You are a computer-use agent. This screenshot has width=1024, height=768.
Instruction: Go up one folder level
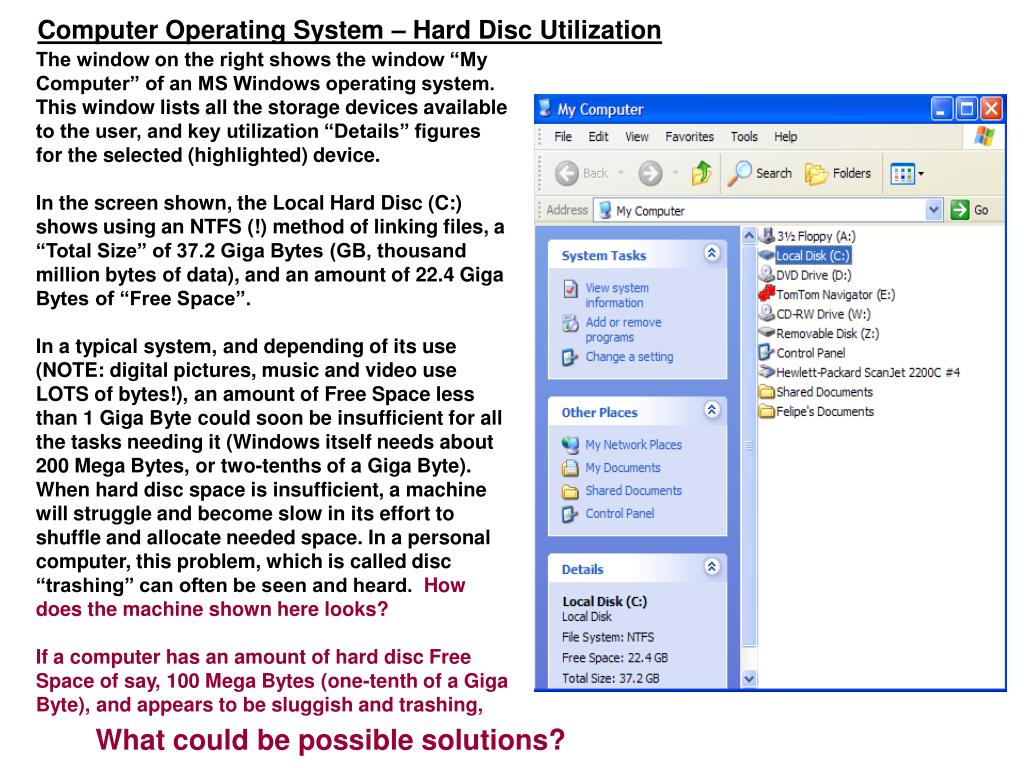(701, 172)
